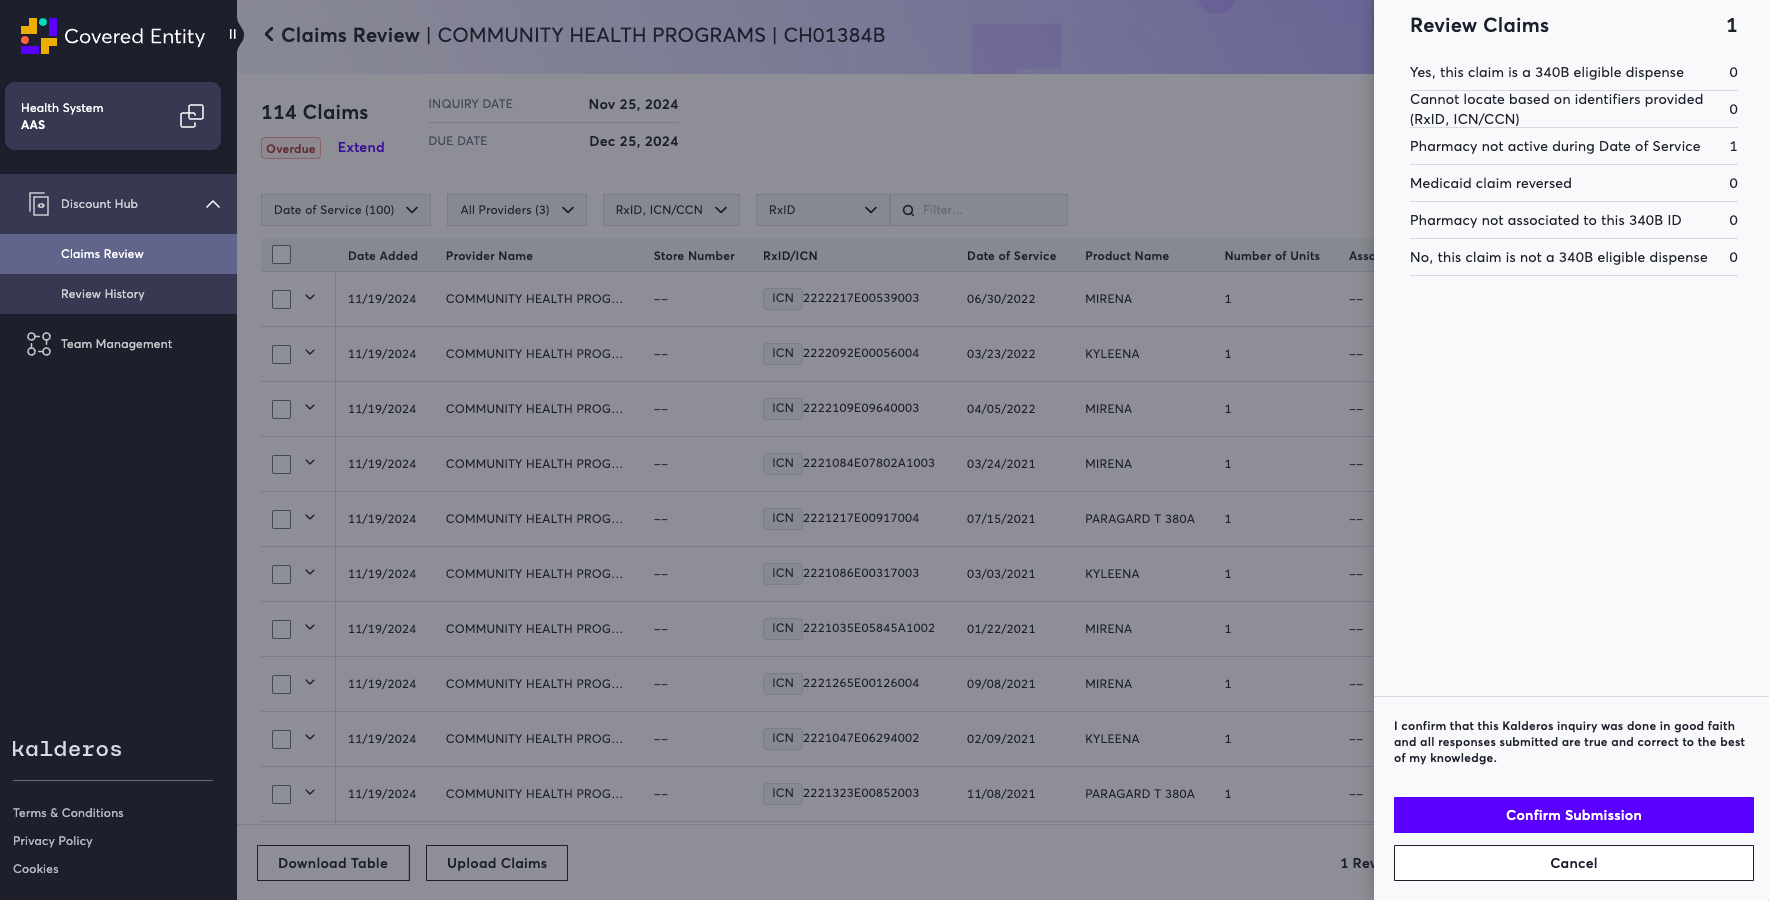Sort by Number of Units column header
Viewport: 1769px width, 900px height.
[x=1272, y=256]
